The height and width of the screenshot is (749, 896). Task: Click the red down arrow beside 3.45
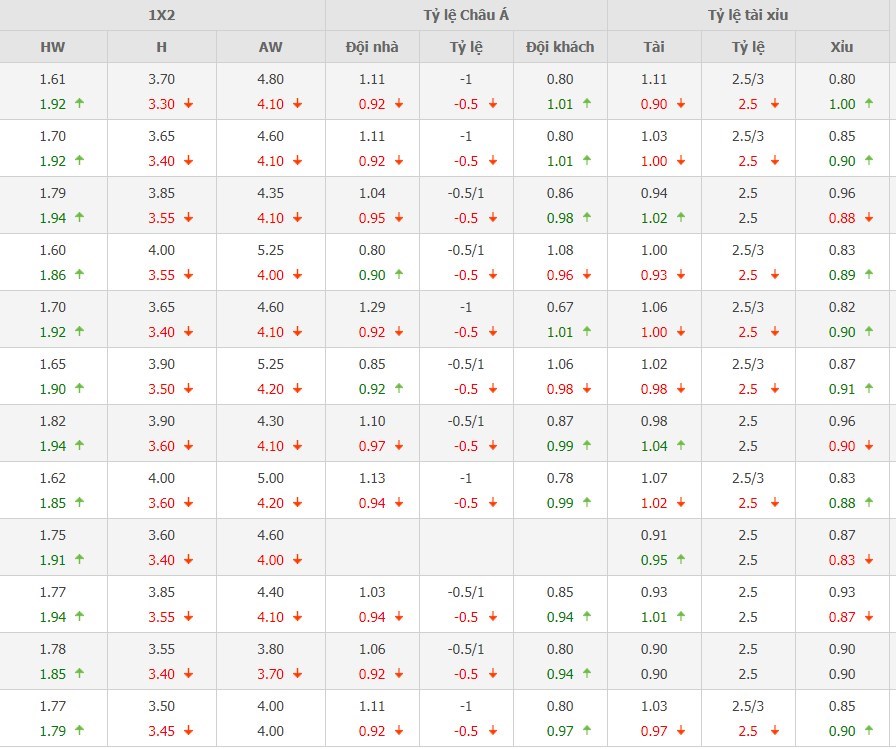click(x=188, y=731)
